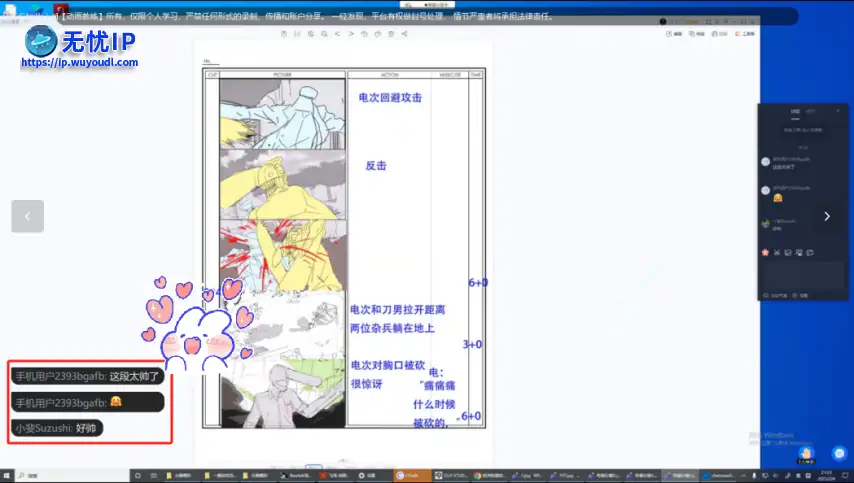Switch to the second tab in chat panel
854x483 pixels.
click(x=811, y=111)
